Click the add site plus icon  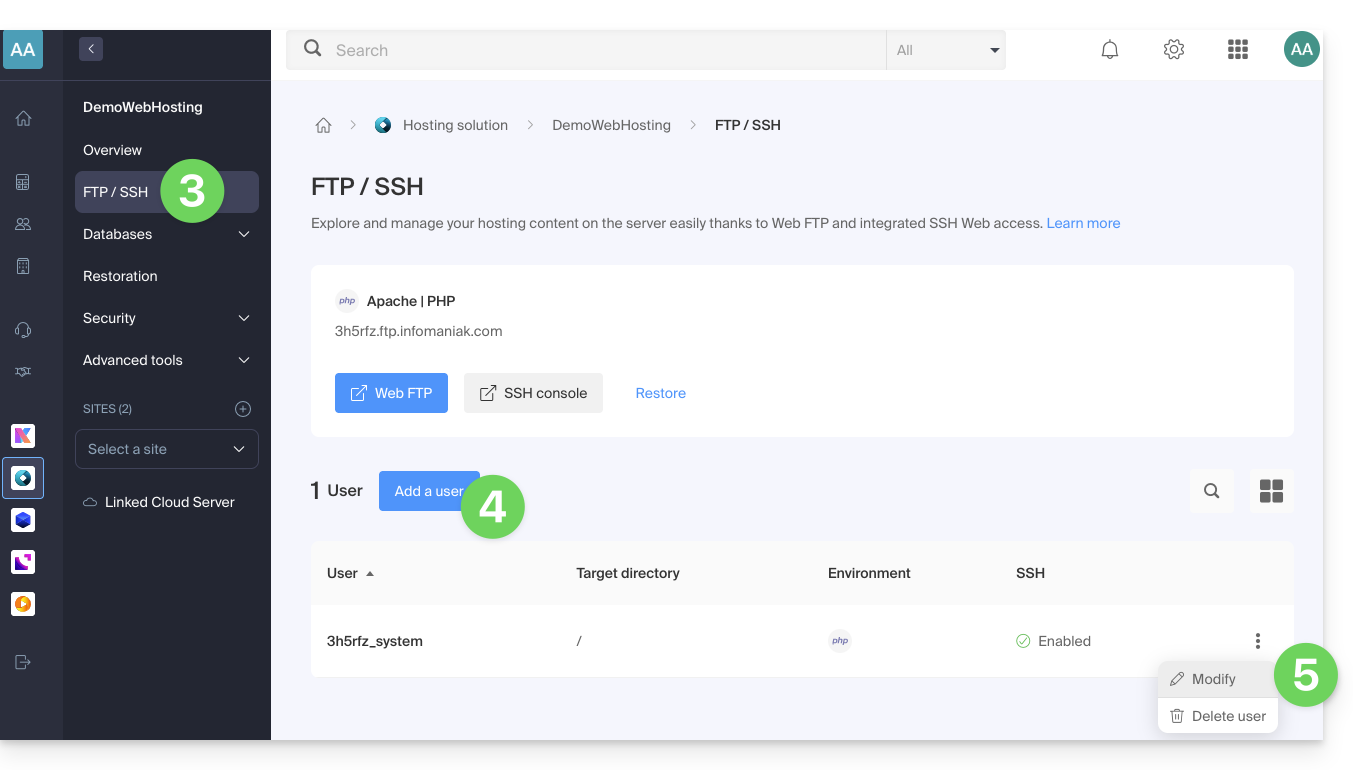tap(242, 409)
